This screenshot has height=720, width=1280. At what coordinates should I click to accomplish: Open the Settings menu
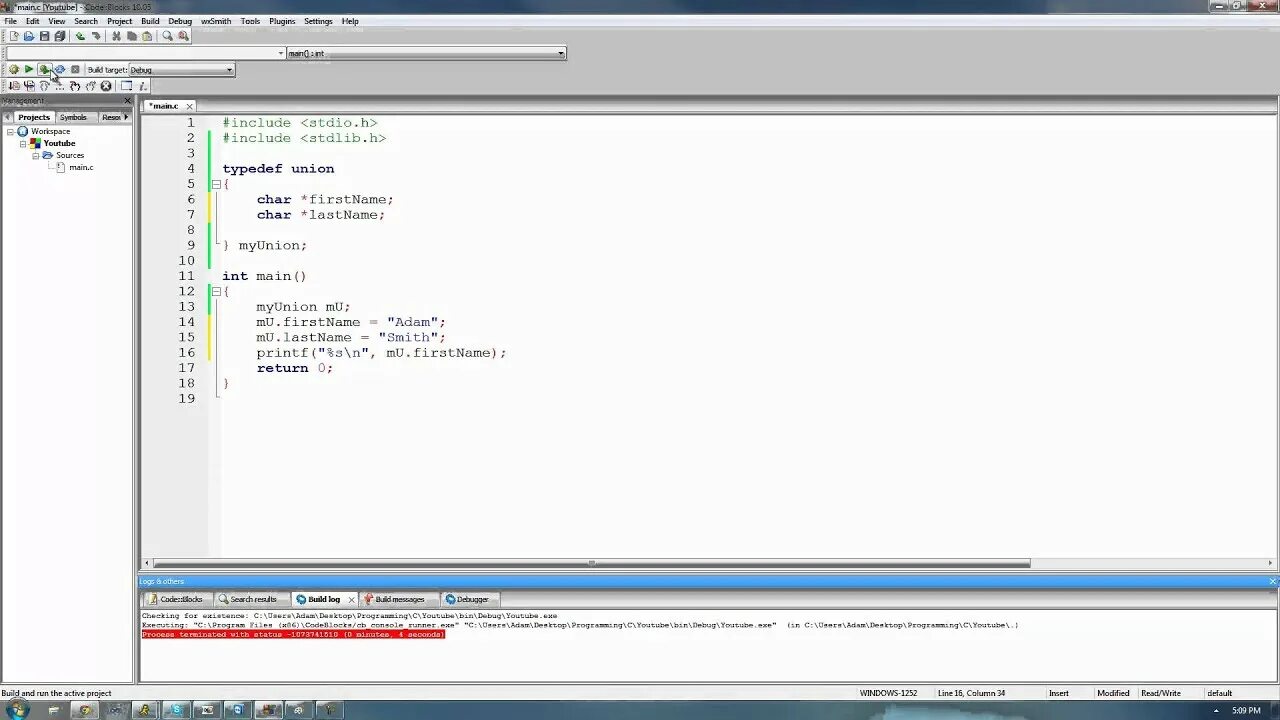tap(318, 21)
